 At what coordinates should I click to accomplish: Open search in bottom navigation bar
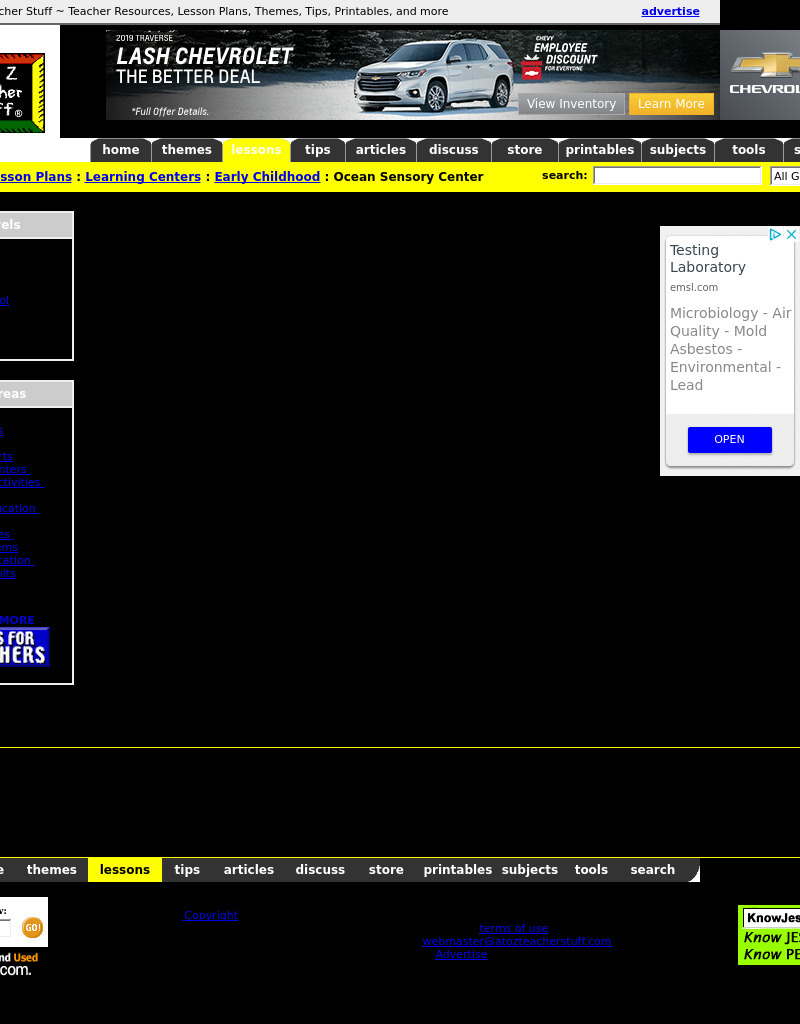click(x=652, y=870)
